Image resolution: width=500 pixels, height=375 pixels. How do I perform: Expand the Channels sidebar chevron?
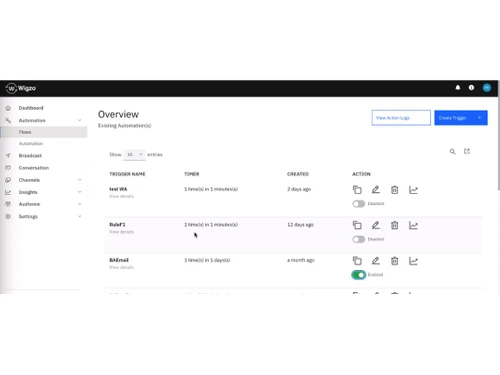pyautogui.click(x=79, y=180)
